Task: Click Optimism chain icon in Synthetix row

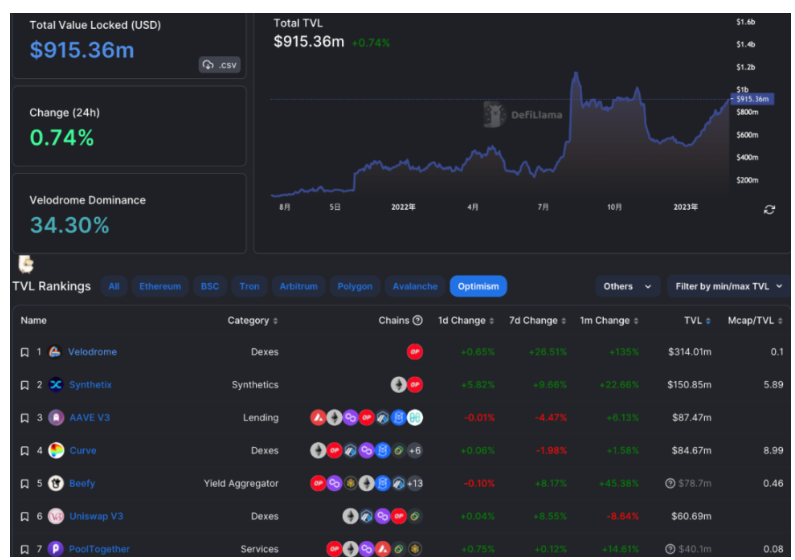Action: click(415, 385)
